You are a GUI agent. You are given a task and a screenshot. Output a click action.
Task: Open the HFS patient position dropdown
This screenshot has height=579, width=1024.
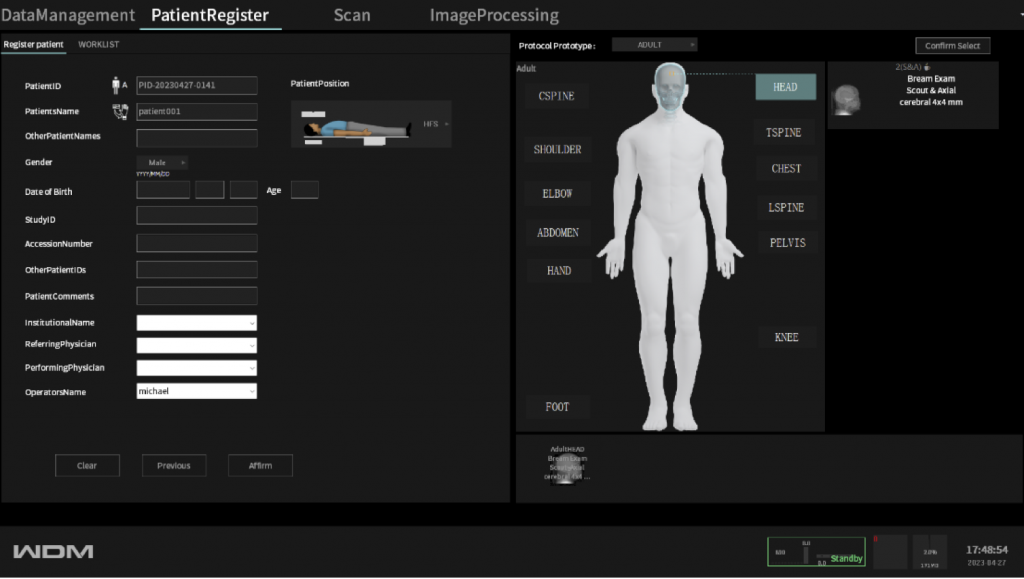tap(436, 124)
